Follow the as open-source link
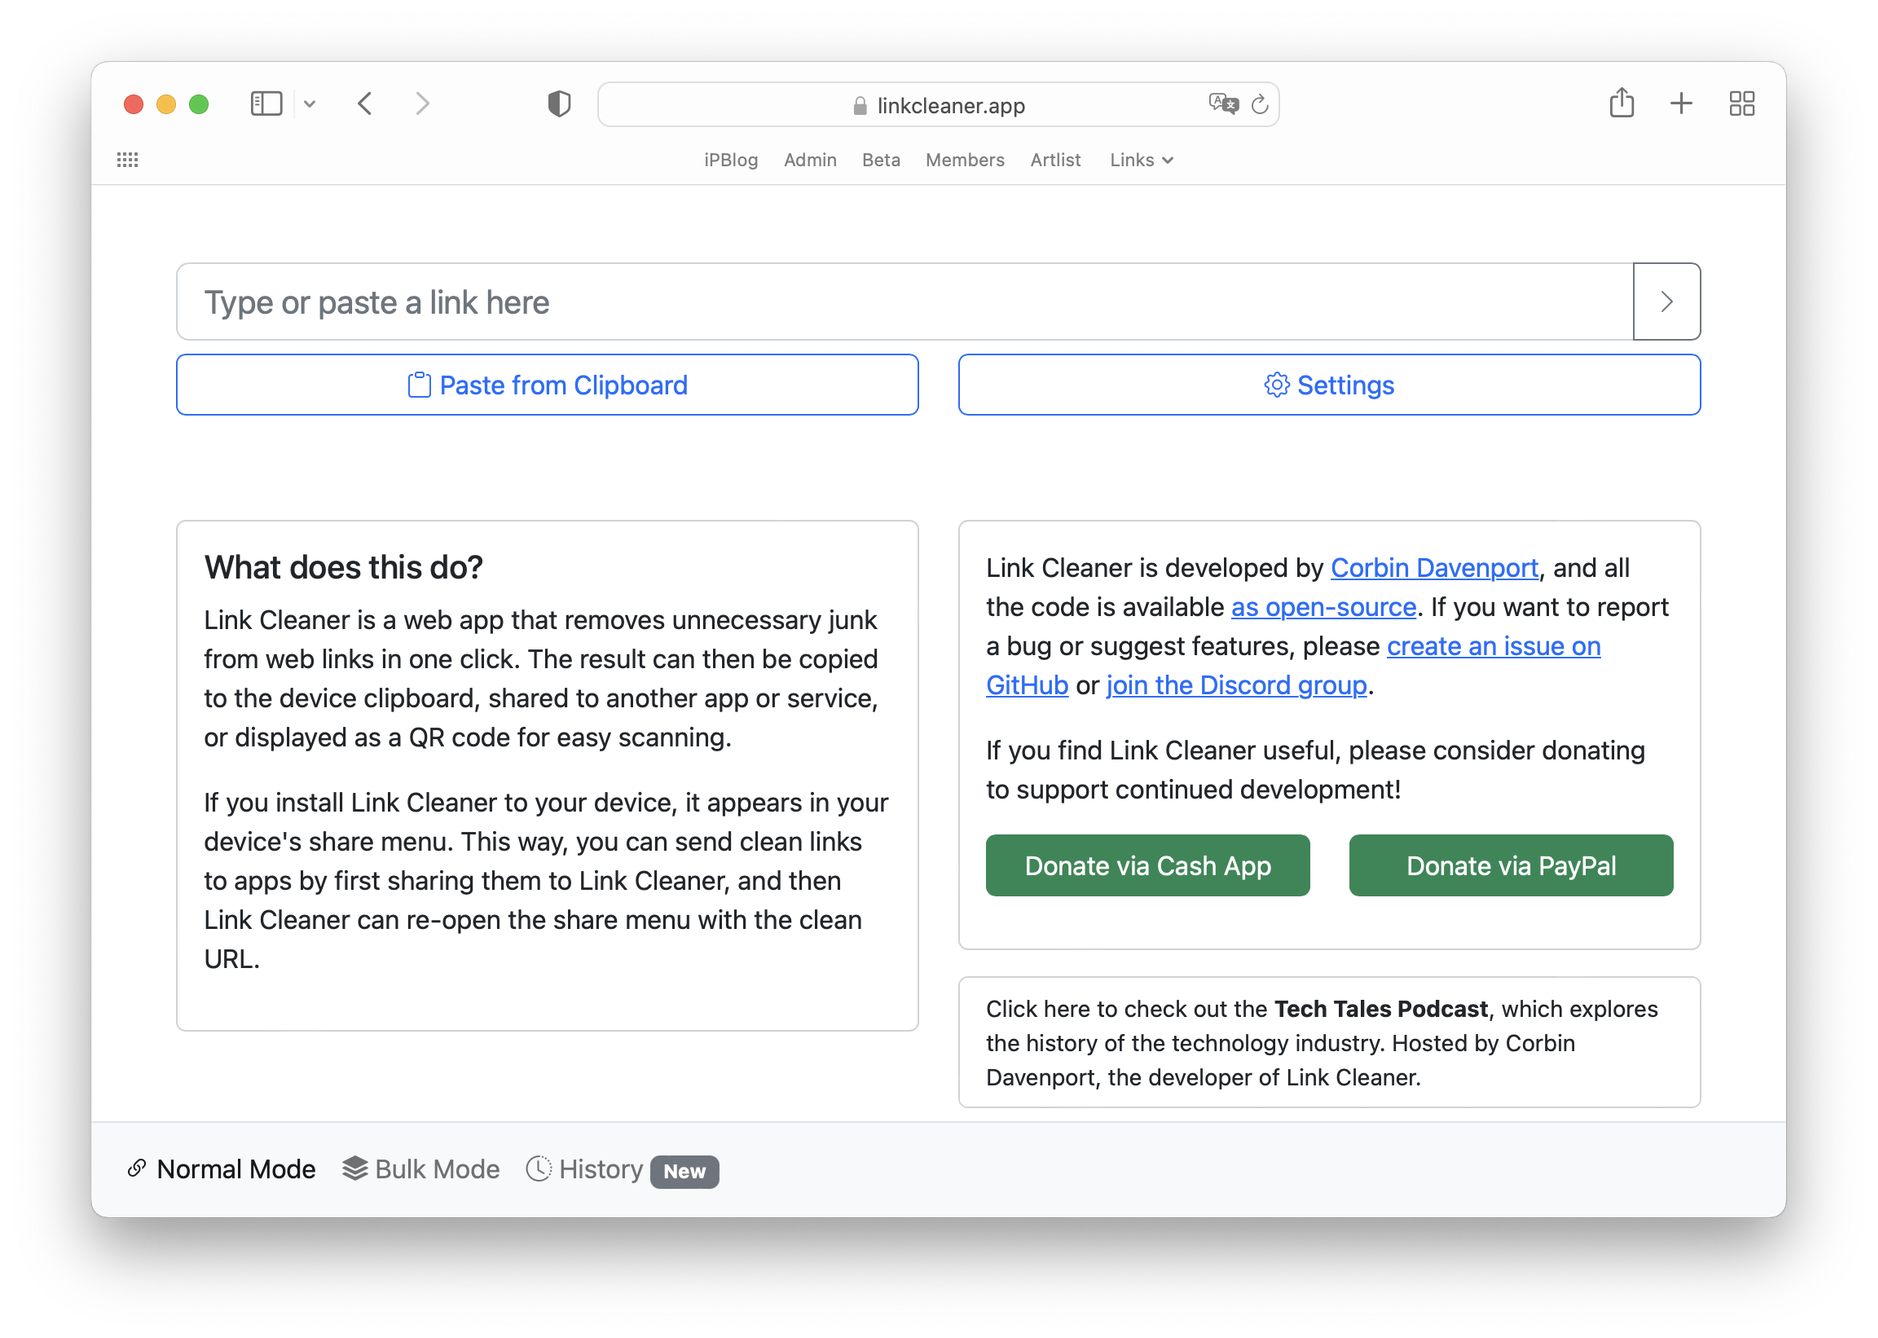This screenshot has width=1878, height=1338. coord(1323,607)
